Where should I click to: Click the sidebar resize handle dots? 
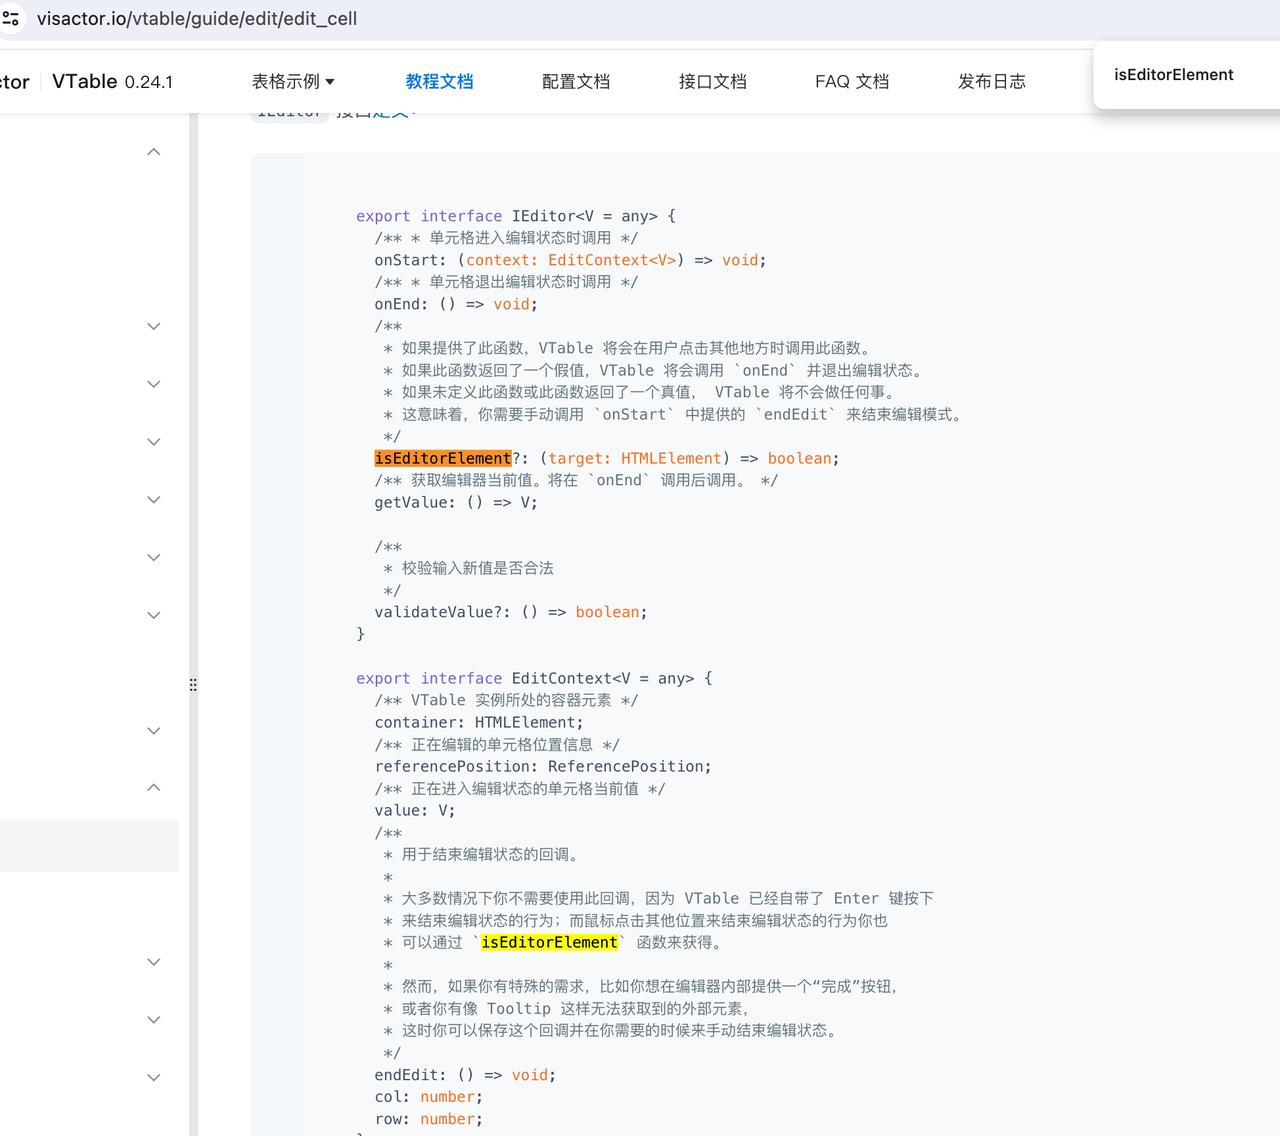point(193,685)
